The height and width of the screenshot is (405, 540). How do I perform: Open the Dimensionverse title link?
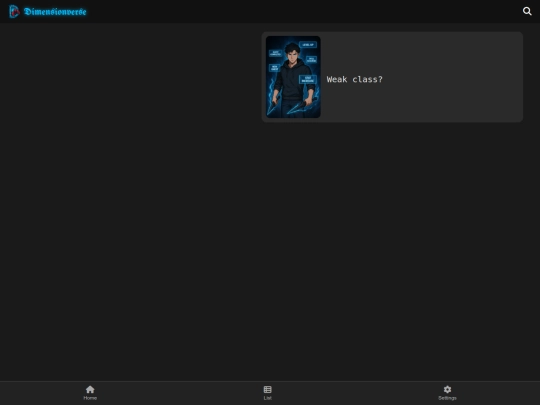pos(55,12)
